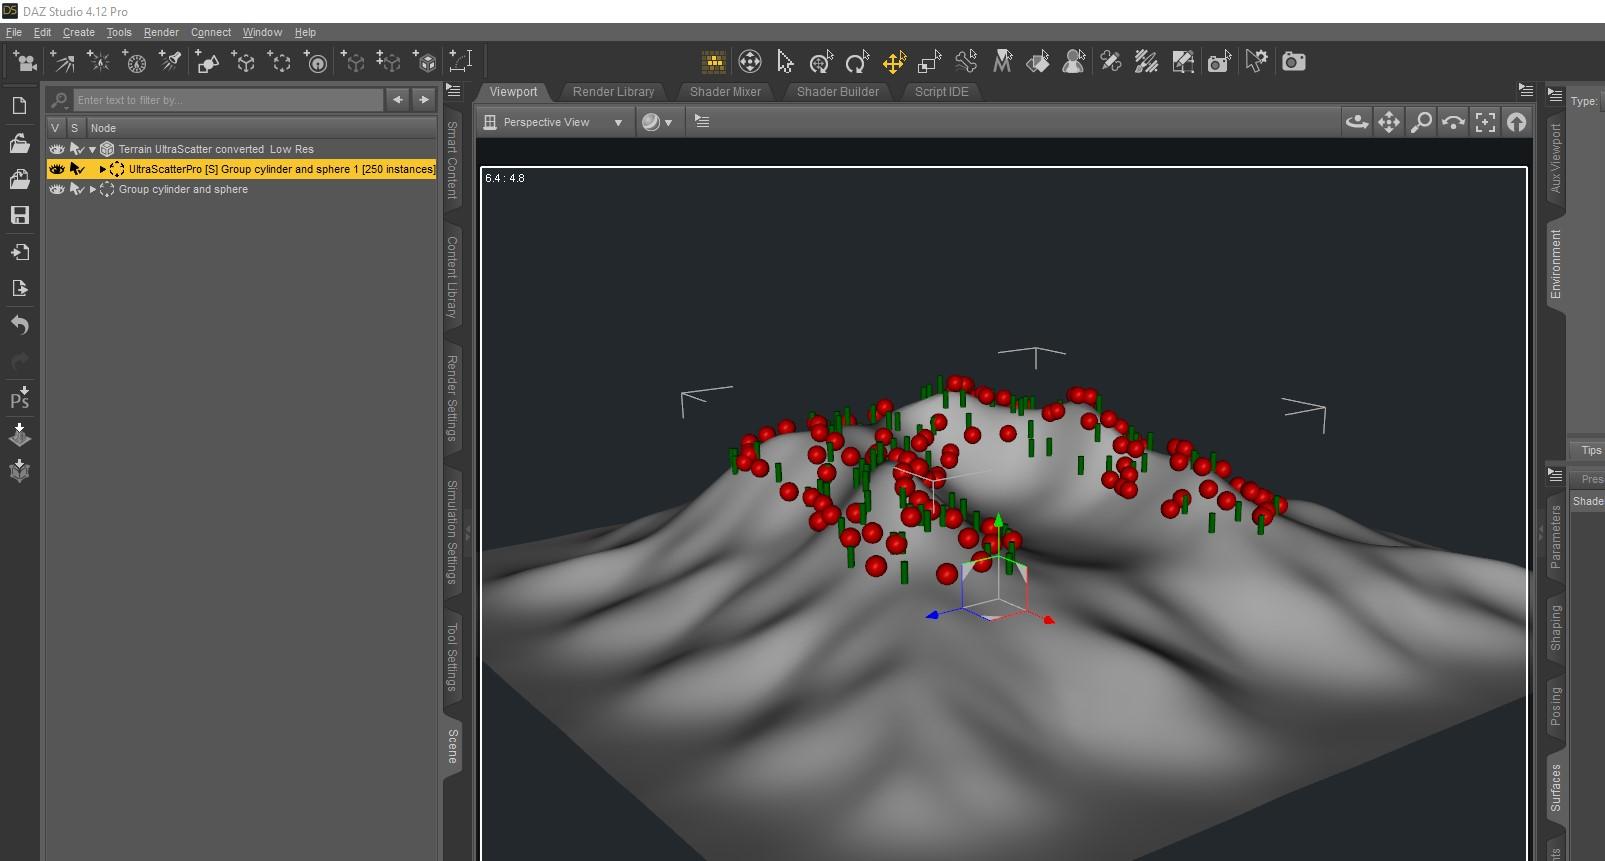Click the scene filter text field
This screenshot has height=861, width=1605.
click(228, 100)
